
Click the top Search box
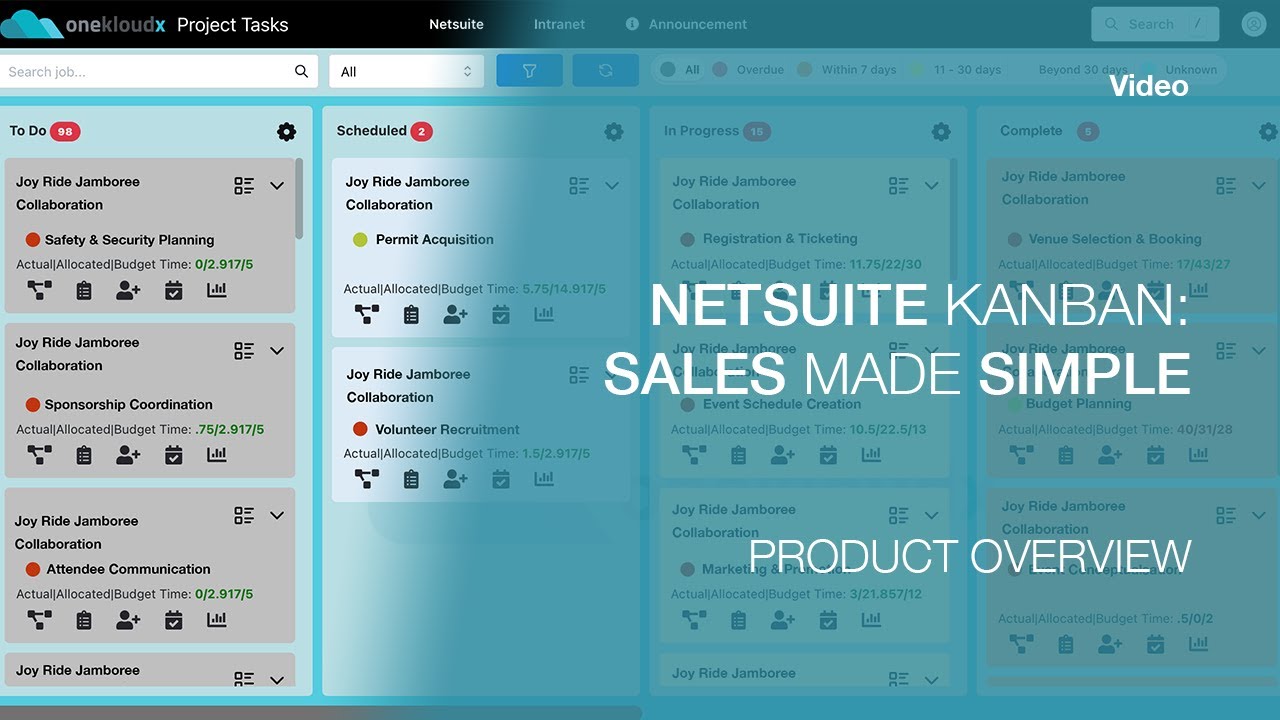click(x=1155, y=24)
